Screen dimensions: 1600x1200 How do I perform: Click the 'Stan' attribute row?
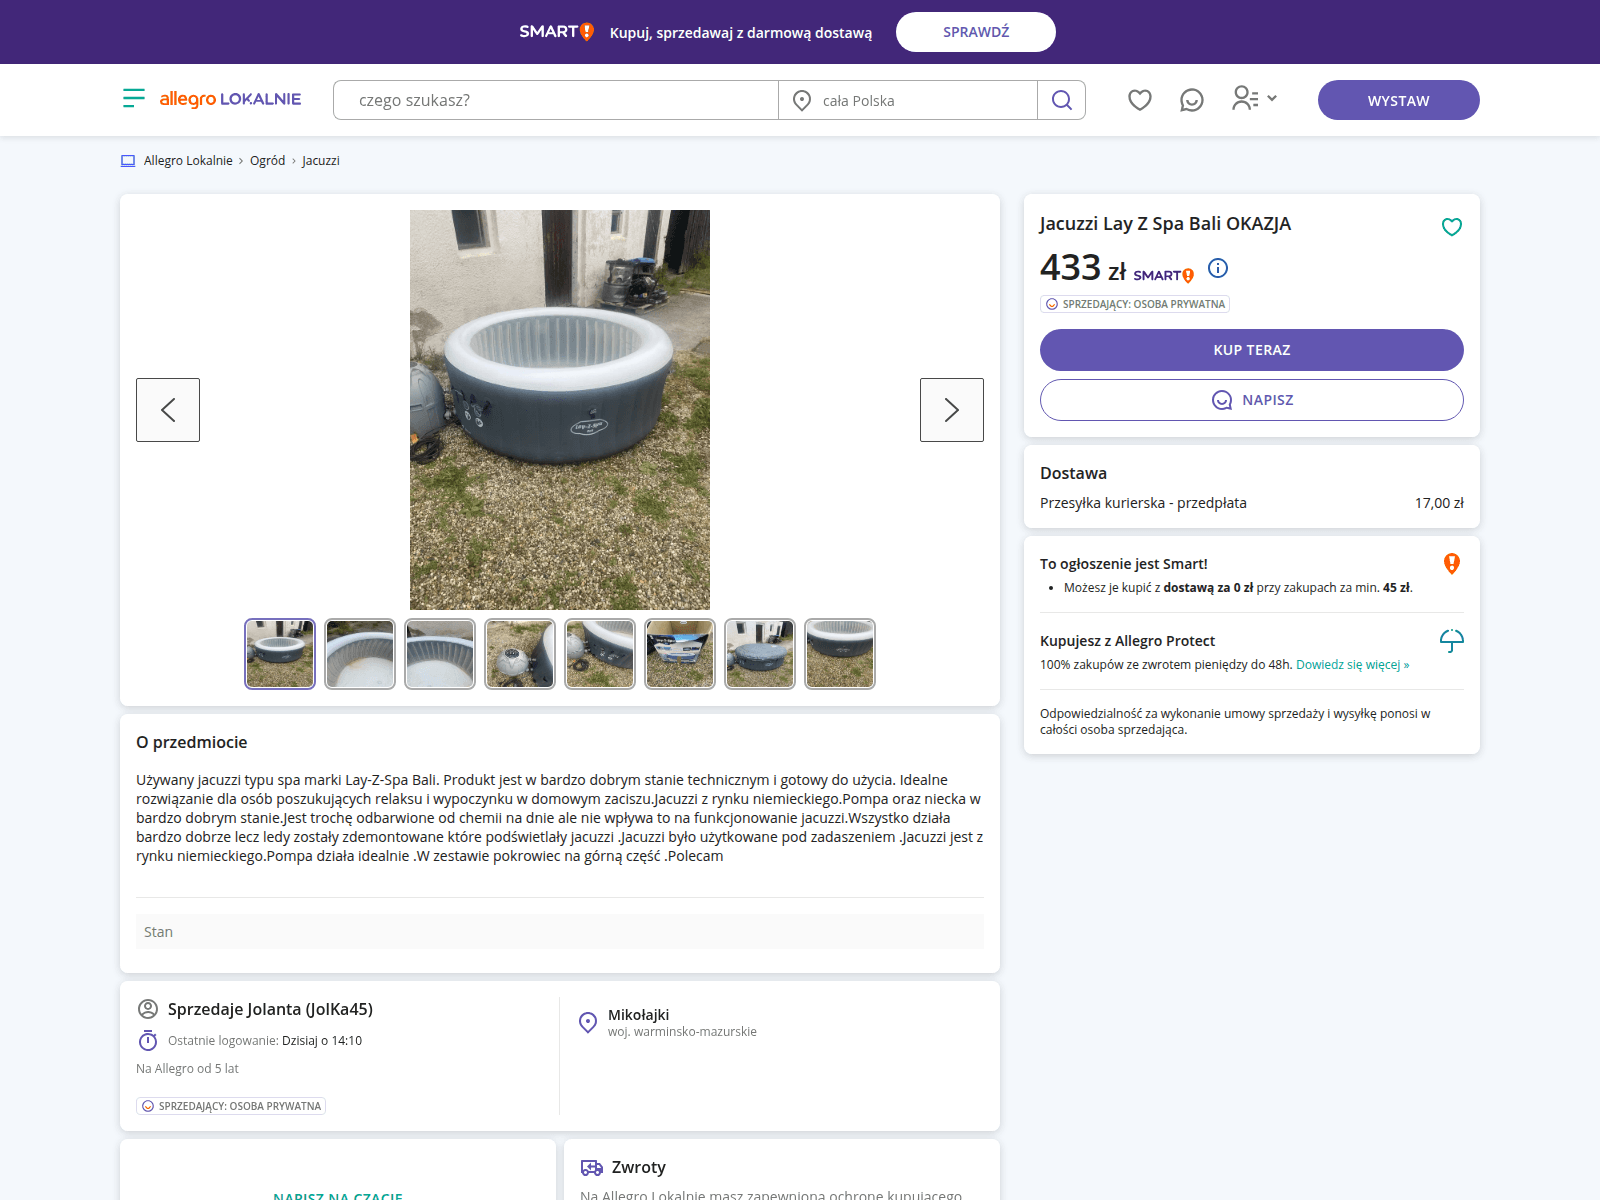(x=560, y=932)
